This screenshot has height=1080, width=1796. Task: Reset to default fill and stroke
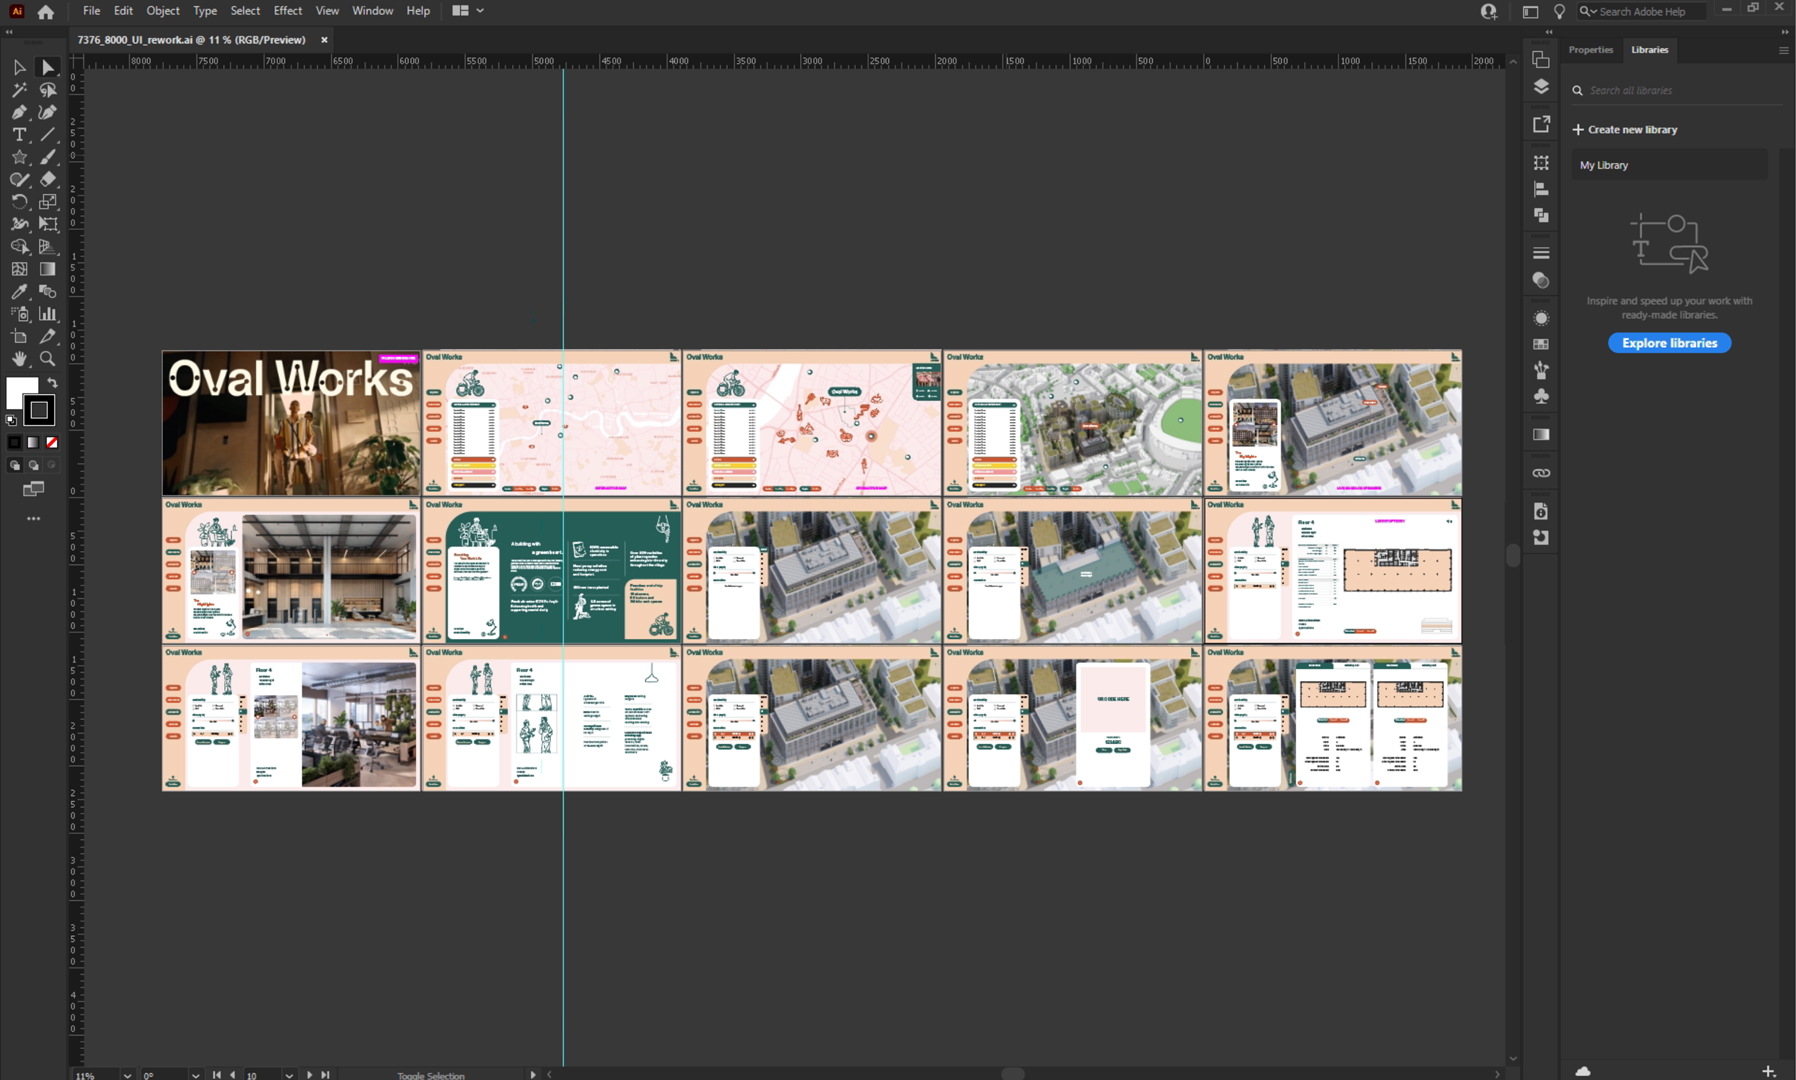pos(11,420)
